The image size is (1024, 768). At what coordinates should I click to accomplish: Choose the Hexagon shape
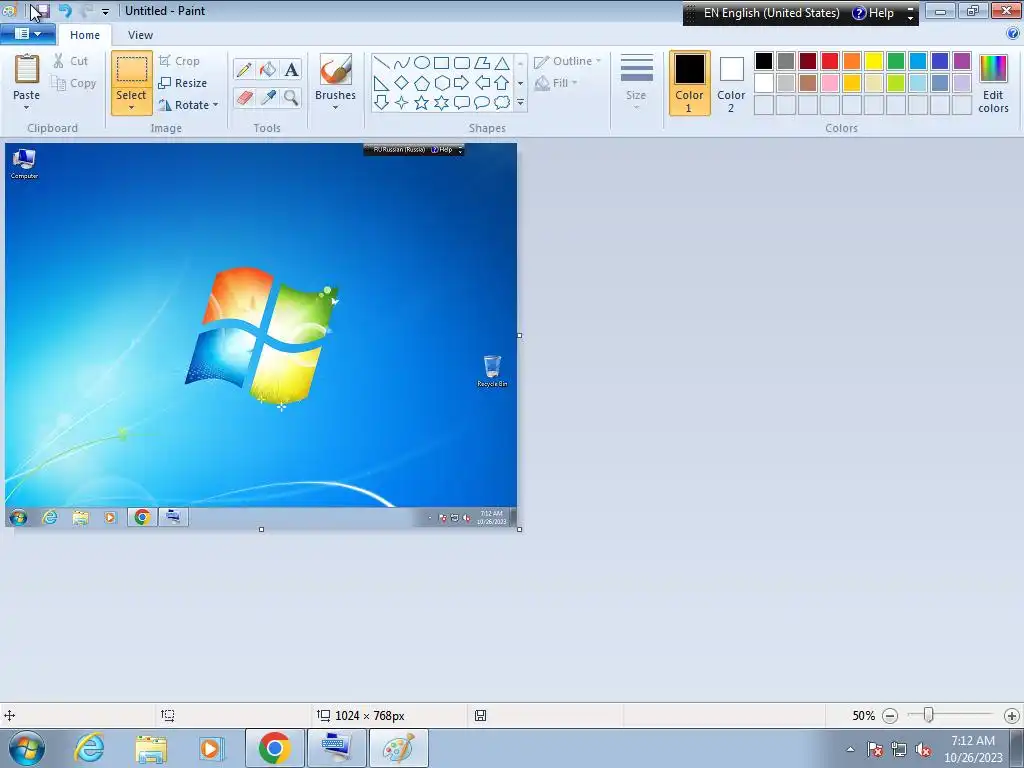click(x=441, y=83)
